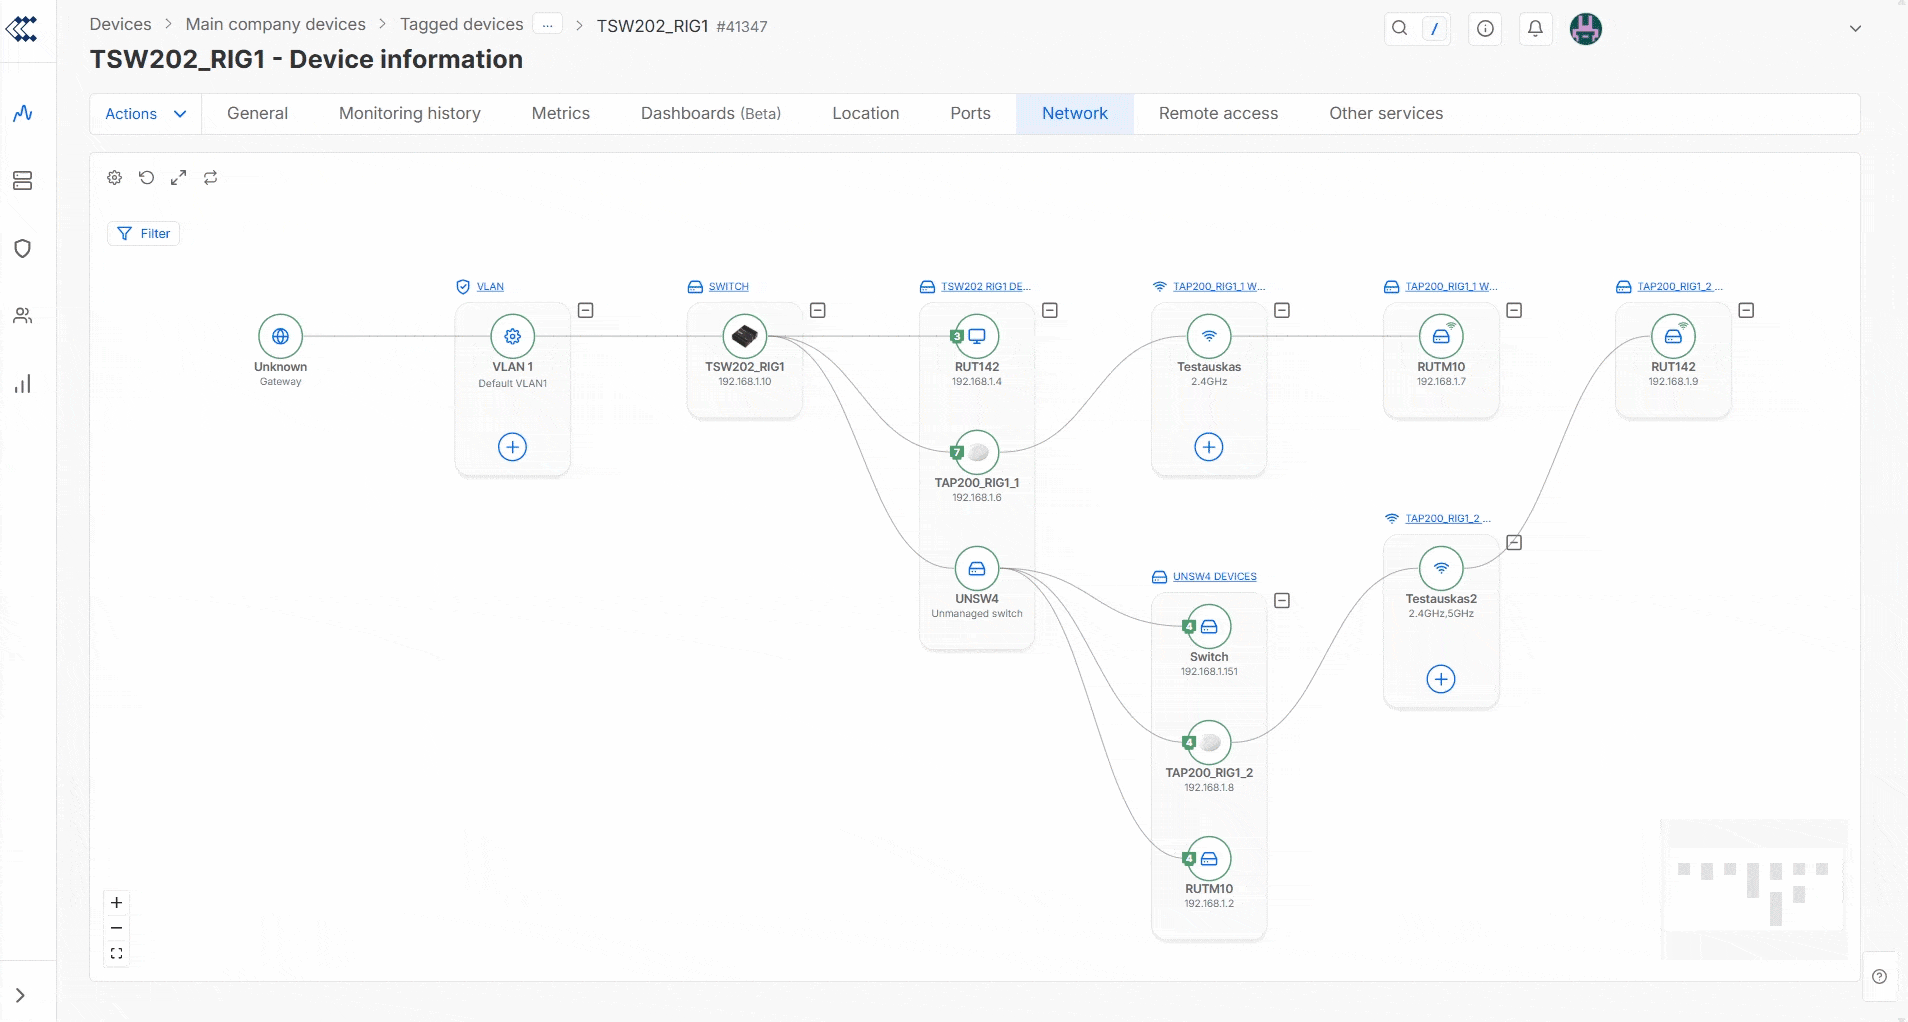
Task: Open the search icon in header
Action: (x=1400, y=29)
